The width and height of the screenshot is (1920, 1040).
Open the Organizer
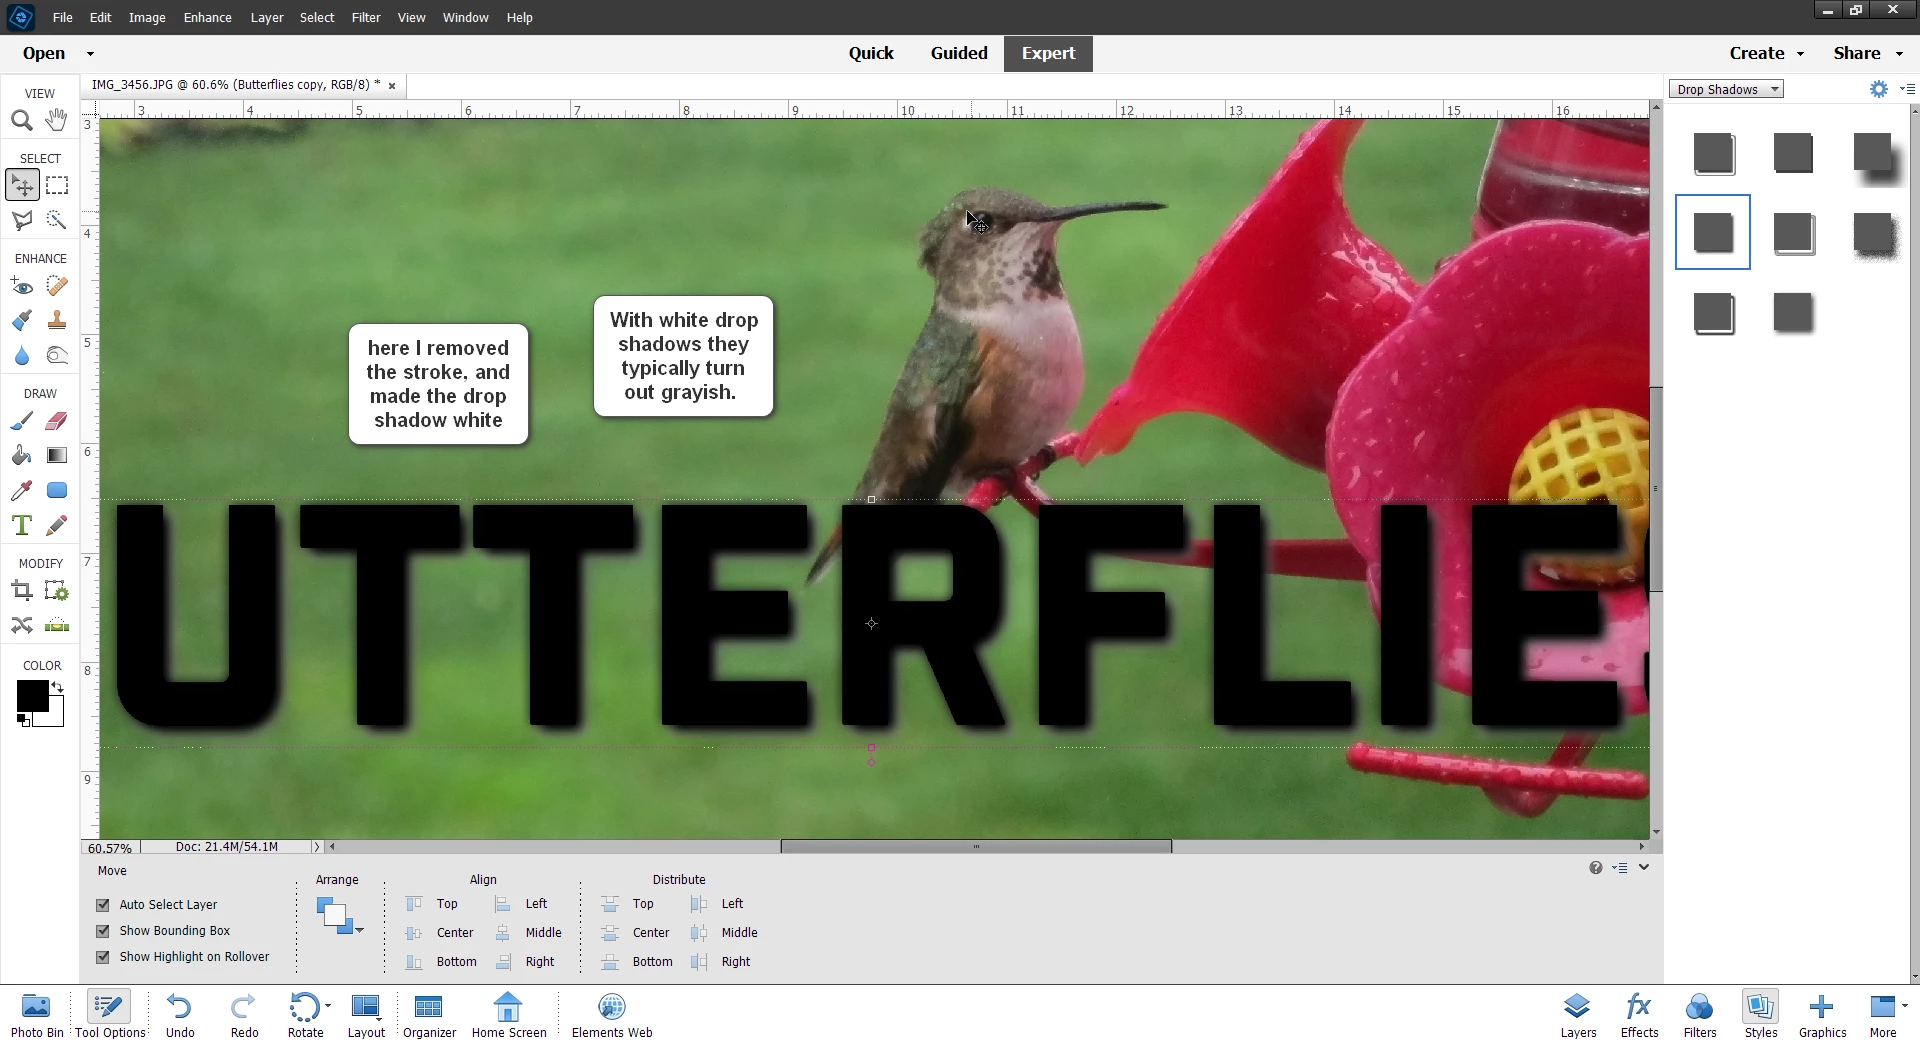[429, 1014]
